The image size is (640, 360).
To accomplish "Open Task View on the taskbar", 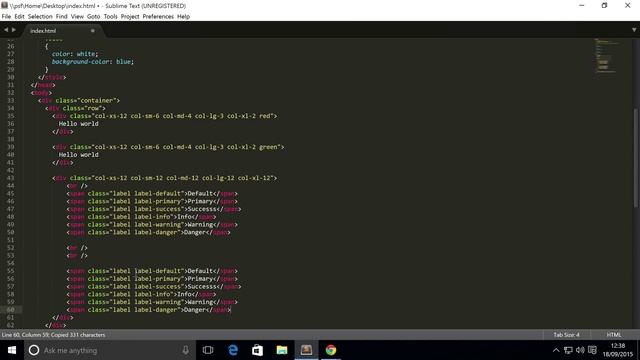I will pyautogui.click(x=208, y=350).
